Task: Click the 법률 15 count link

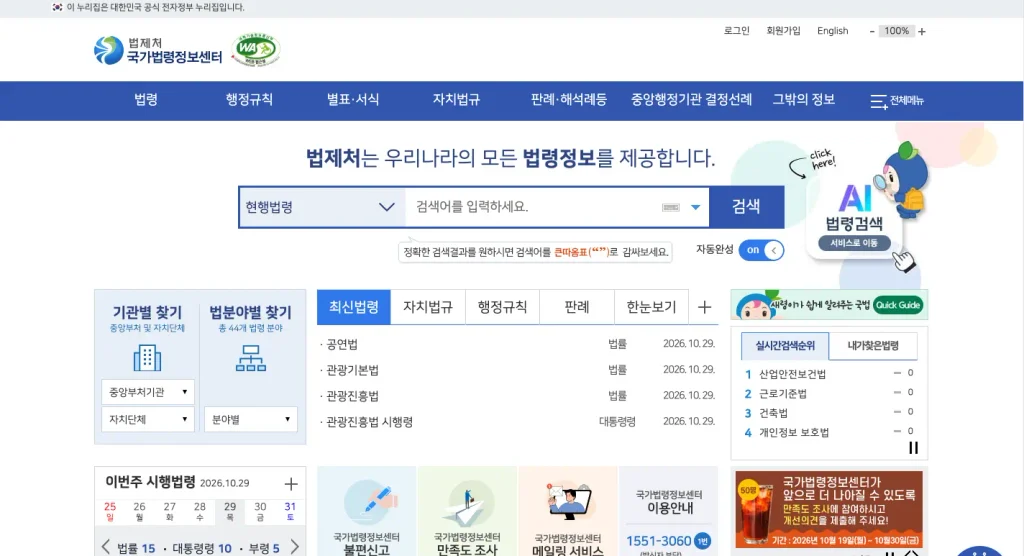Action: point(136,548)
